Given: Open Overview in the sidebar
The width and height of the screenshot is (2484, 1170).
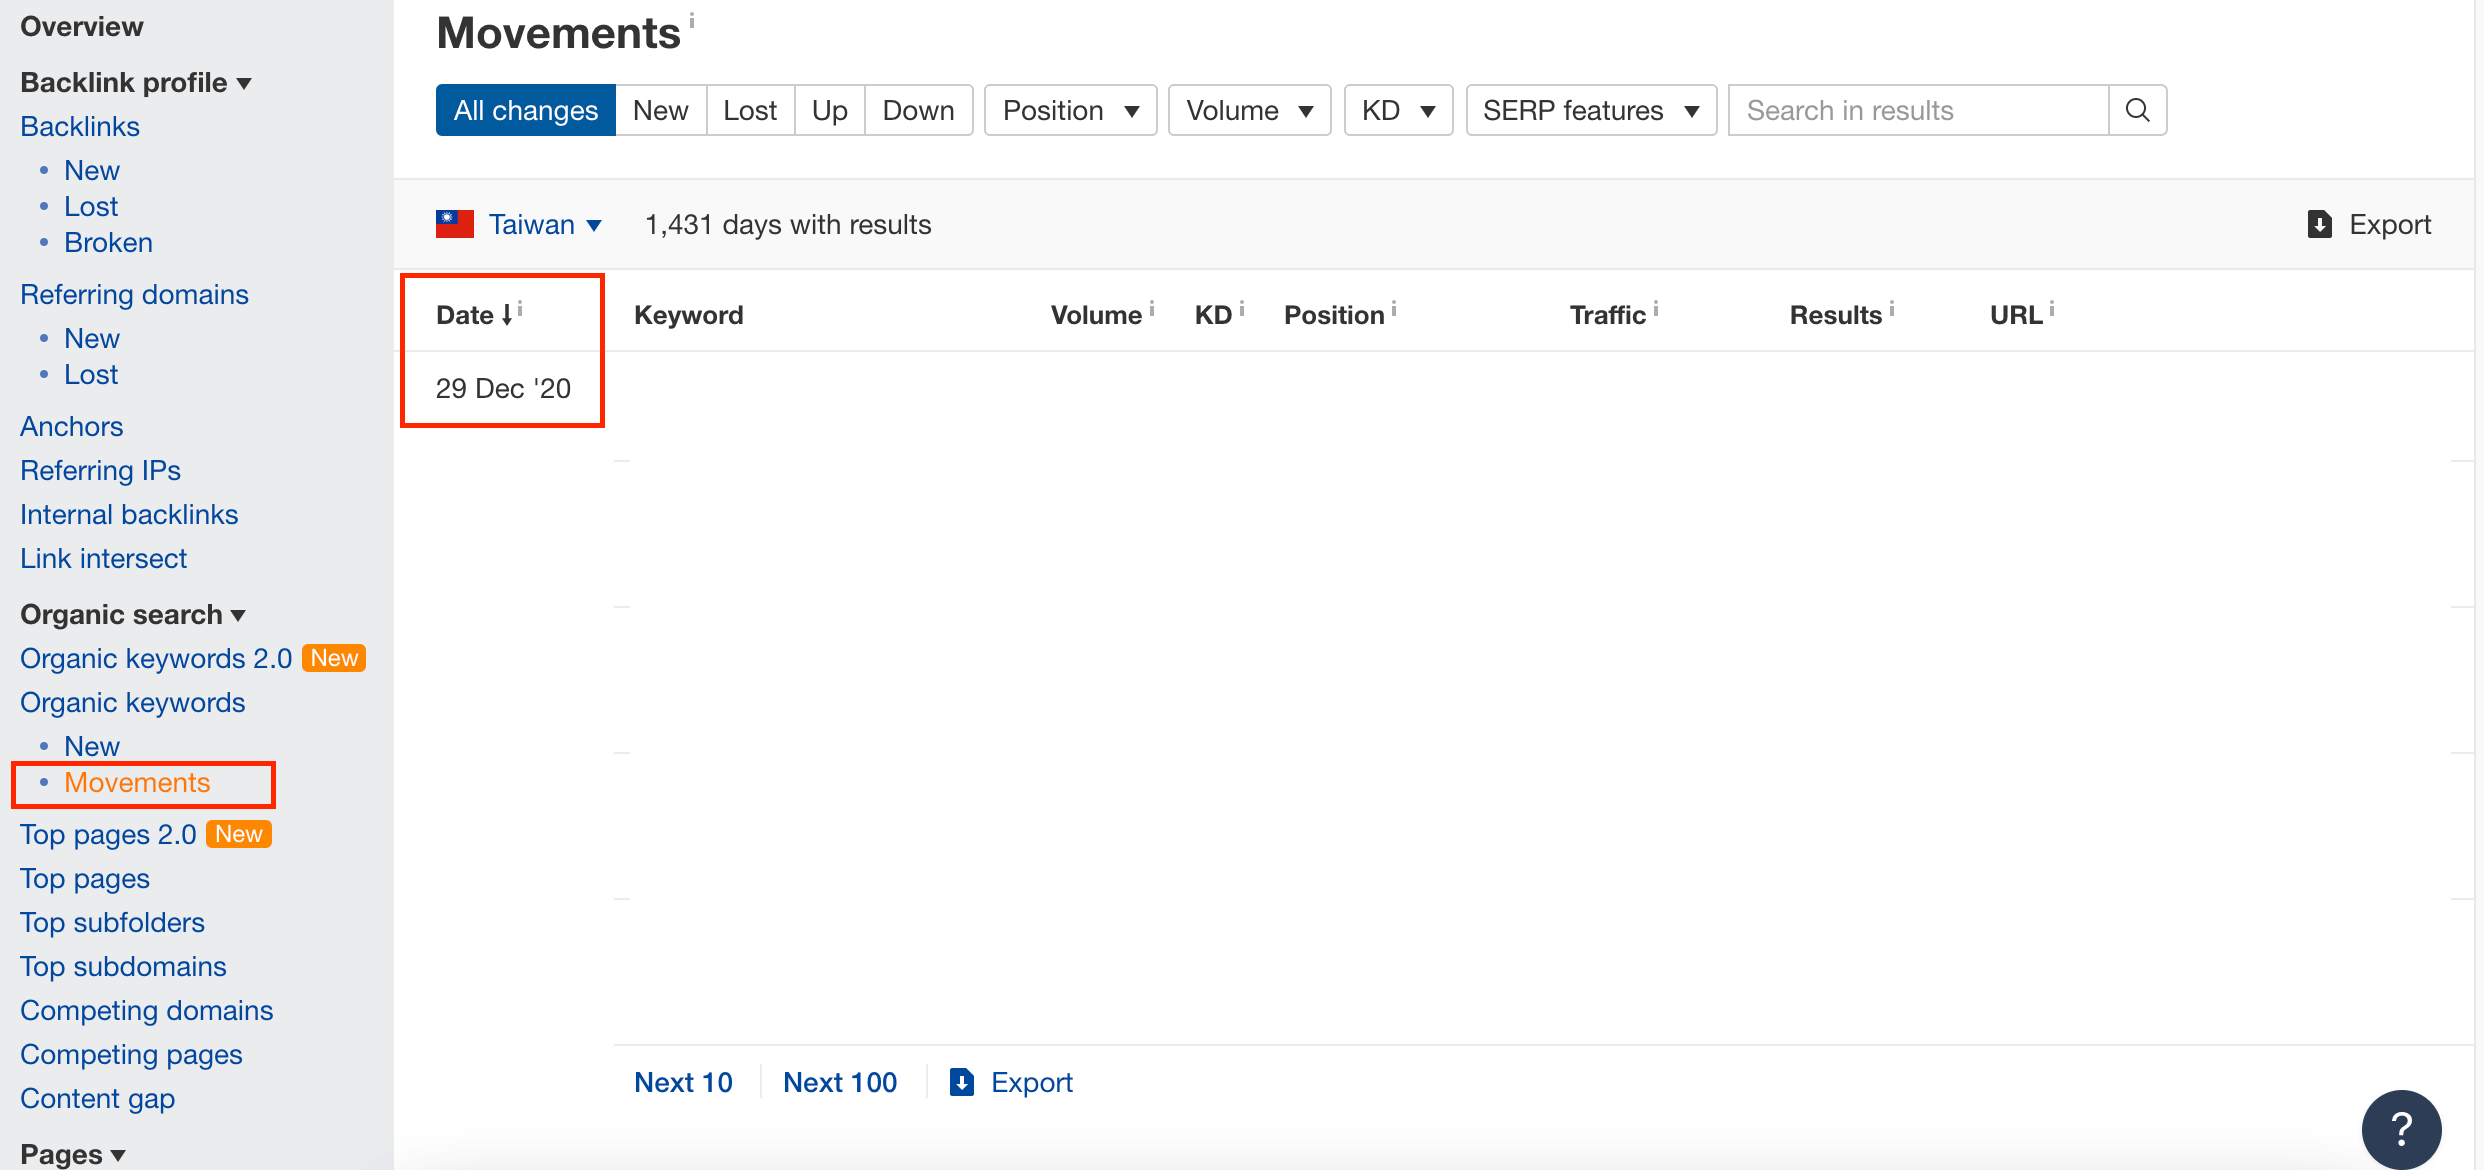Looking at the screenshot, I should pos(82,26).
